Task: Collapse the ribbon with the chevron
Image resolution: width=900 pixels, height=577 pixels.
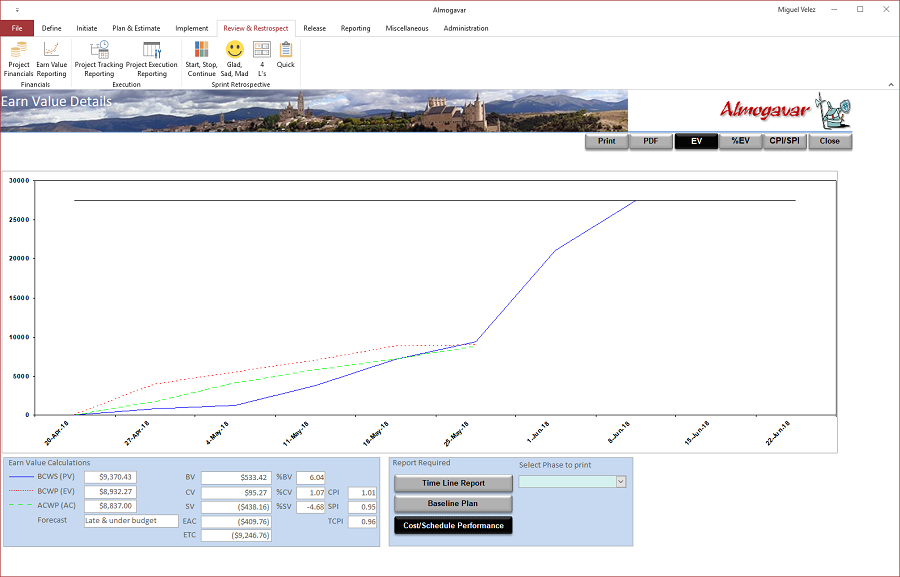Action: coord(891,84)
